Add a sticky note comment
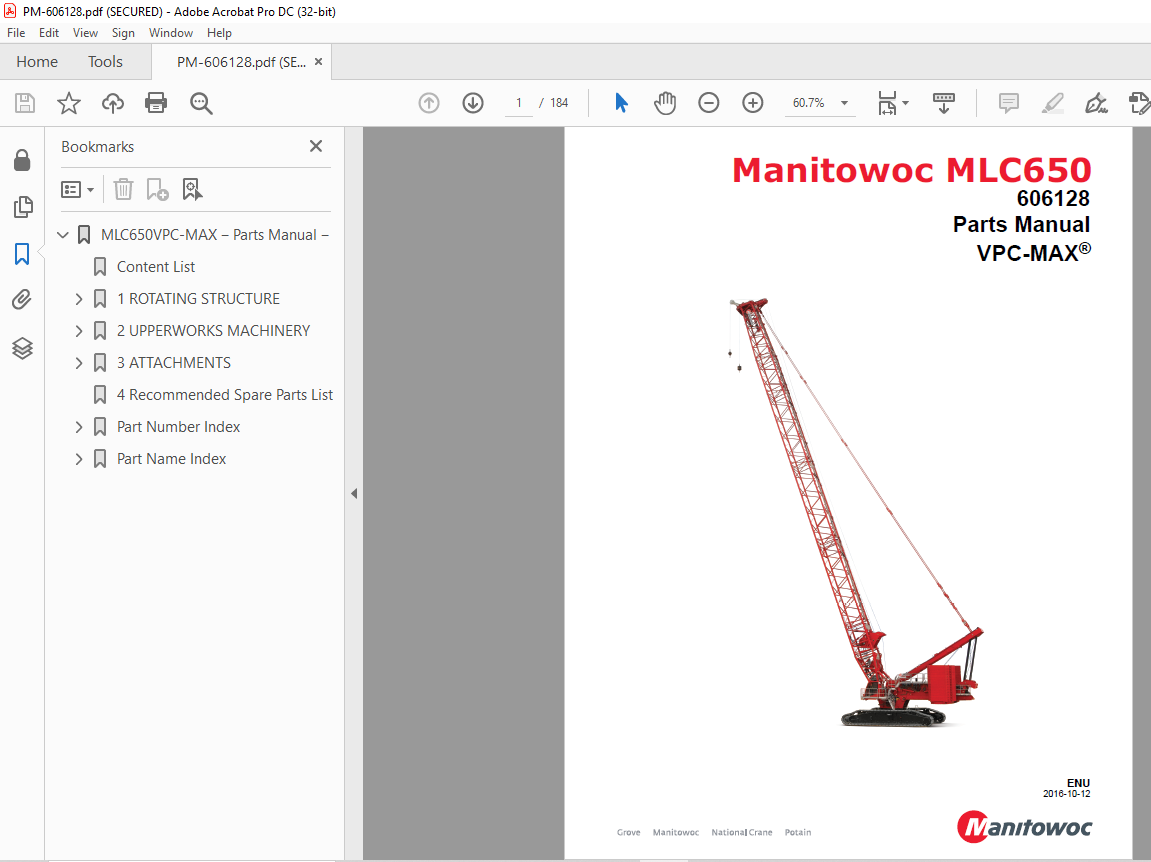 coord(1009,103)
